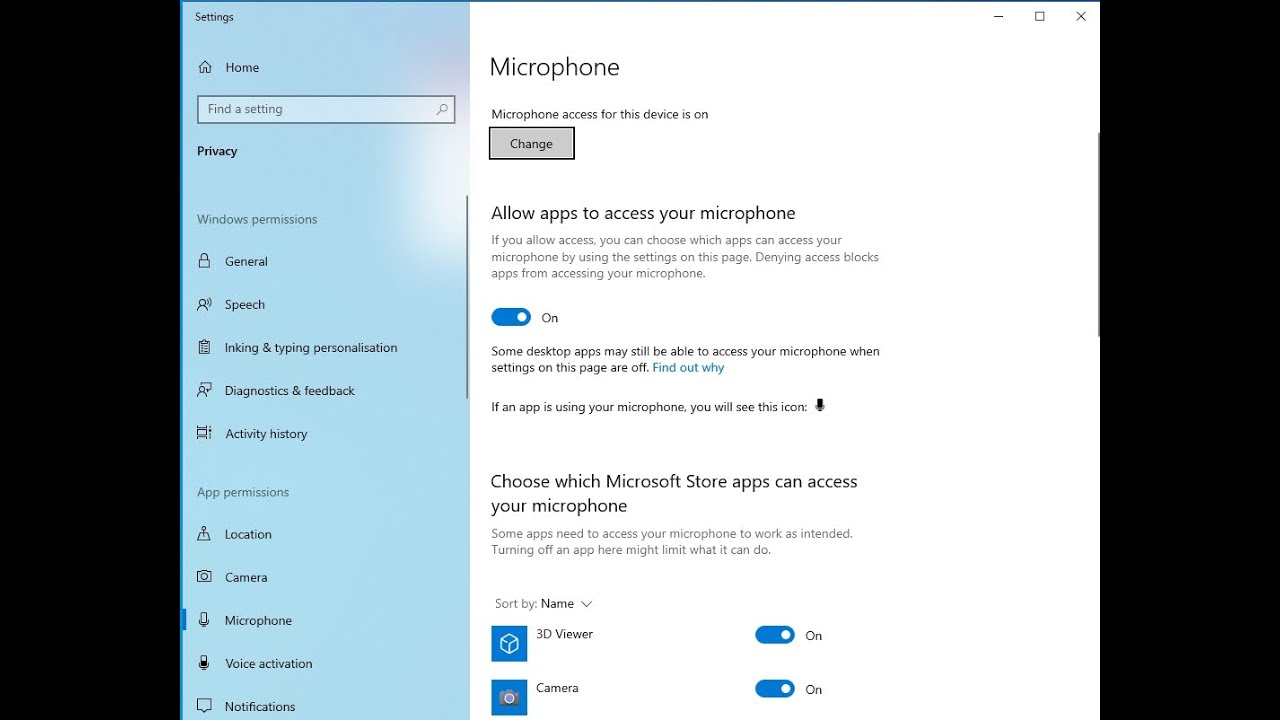
Task: Open the Find out why link
Action: coord(688,368)
